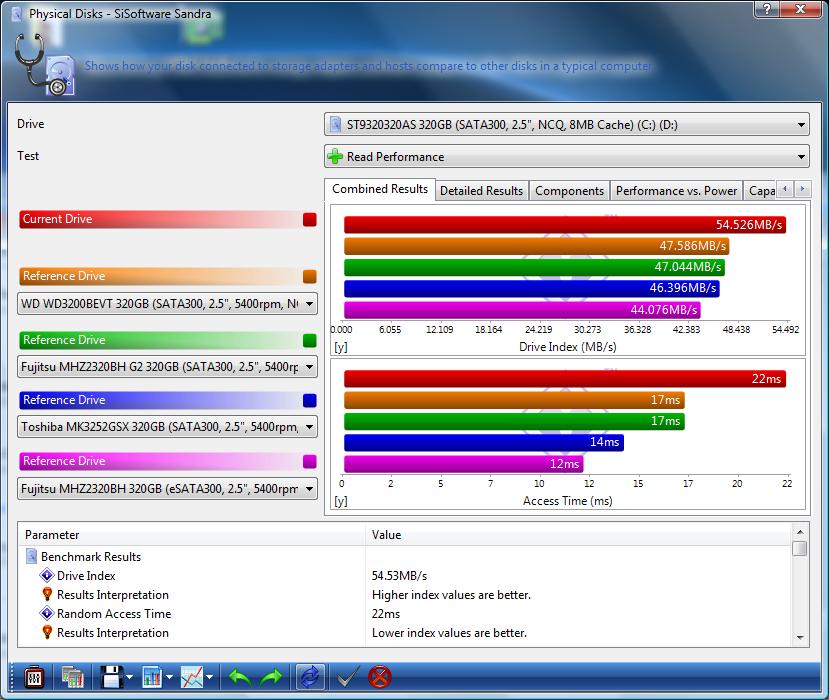Viewport: 829px width, 700px height.
Task: Click the blue refresh icon
Action: [x=310, y=677]
